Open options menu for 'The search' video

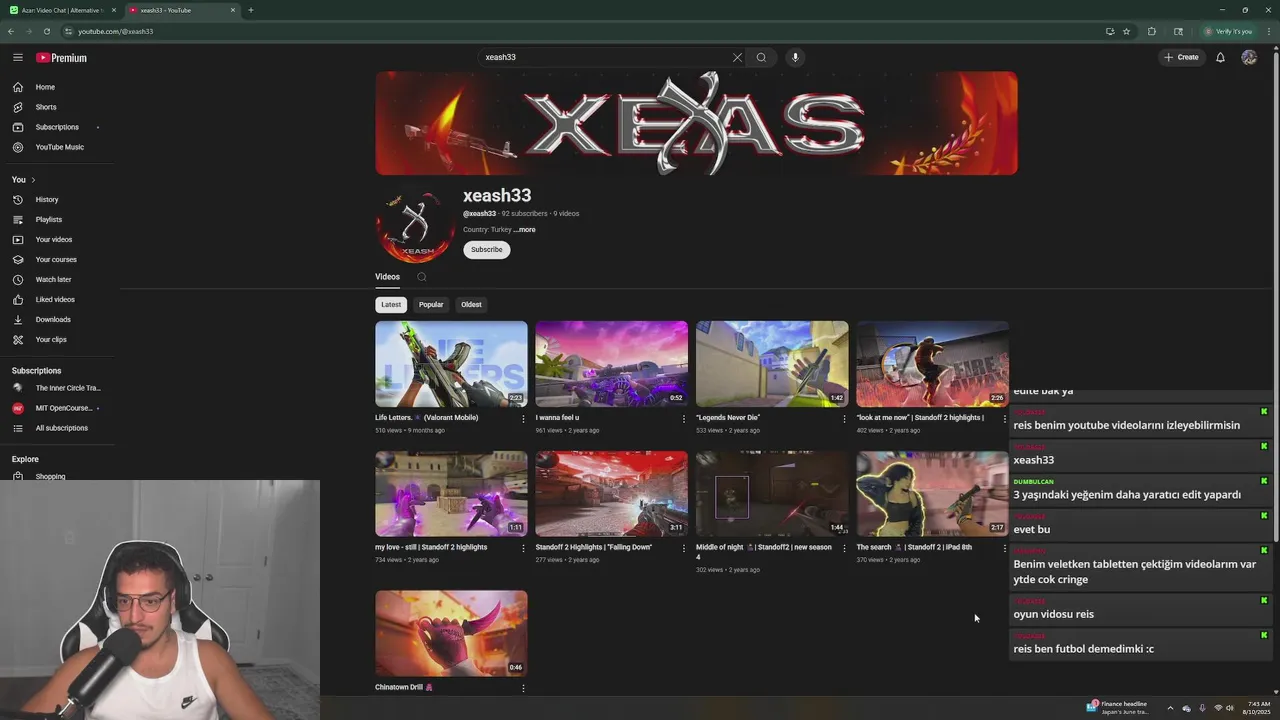coord(1004,548)
